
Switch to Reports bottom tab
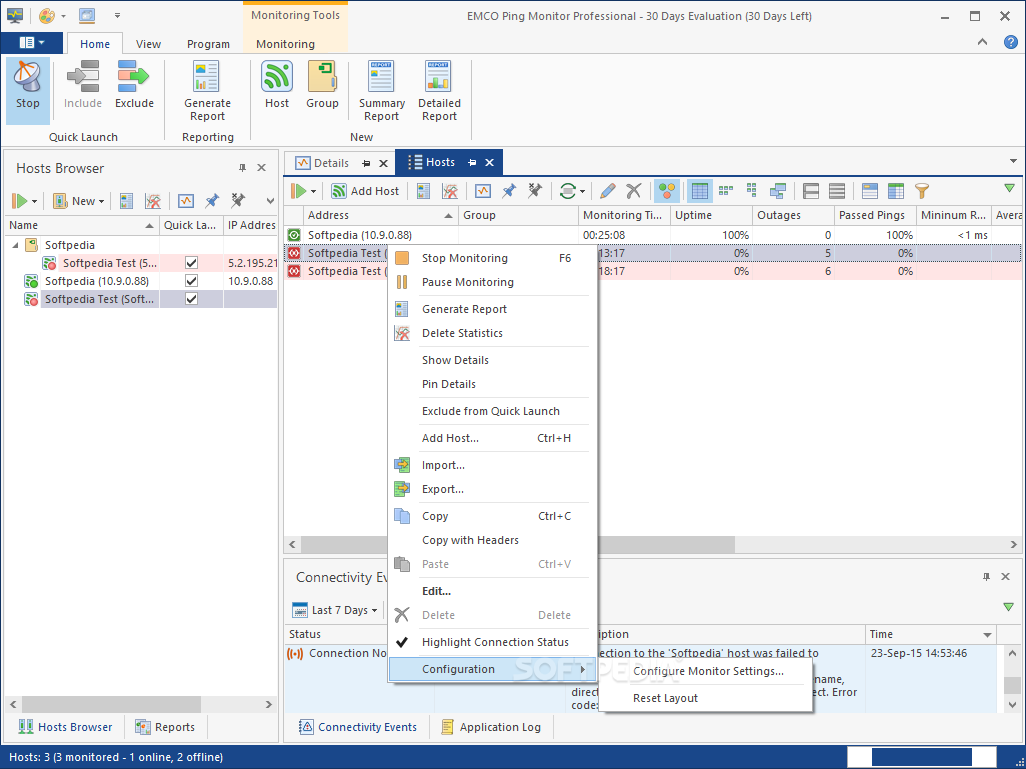pos(166,727)
